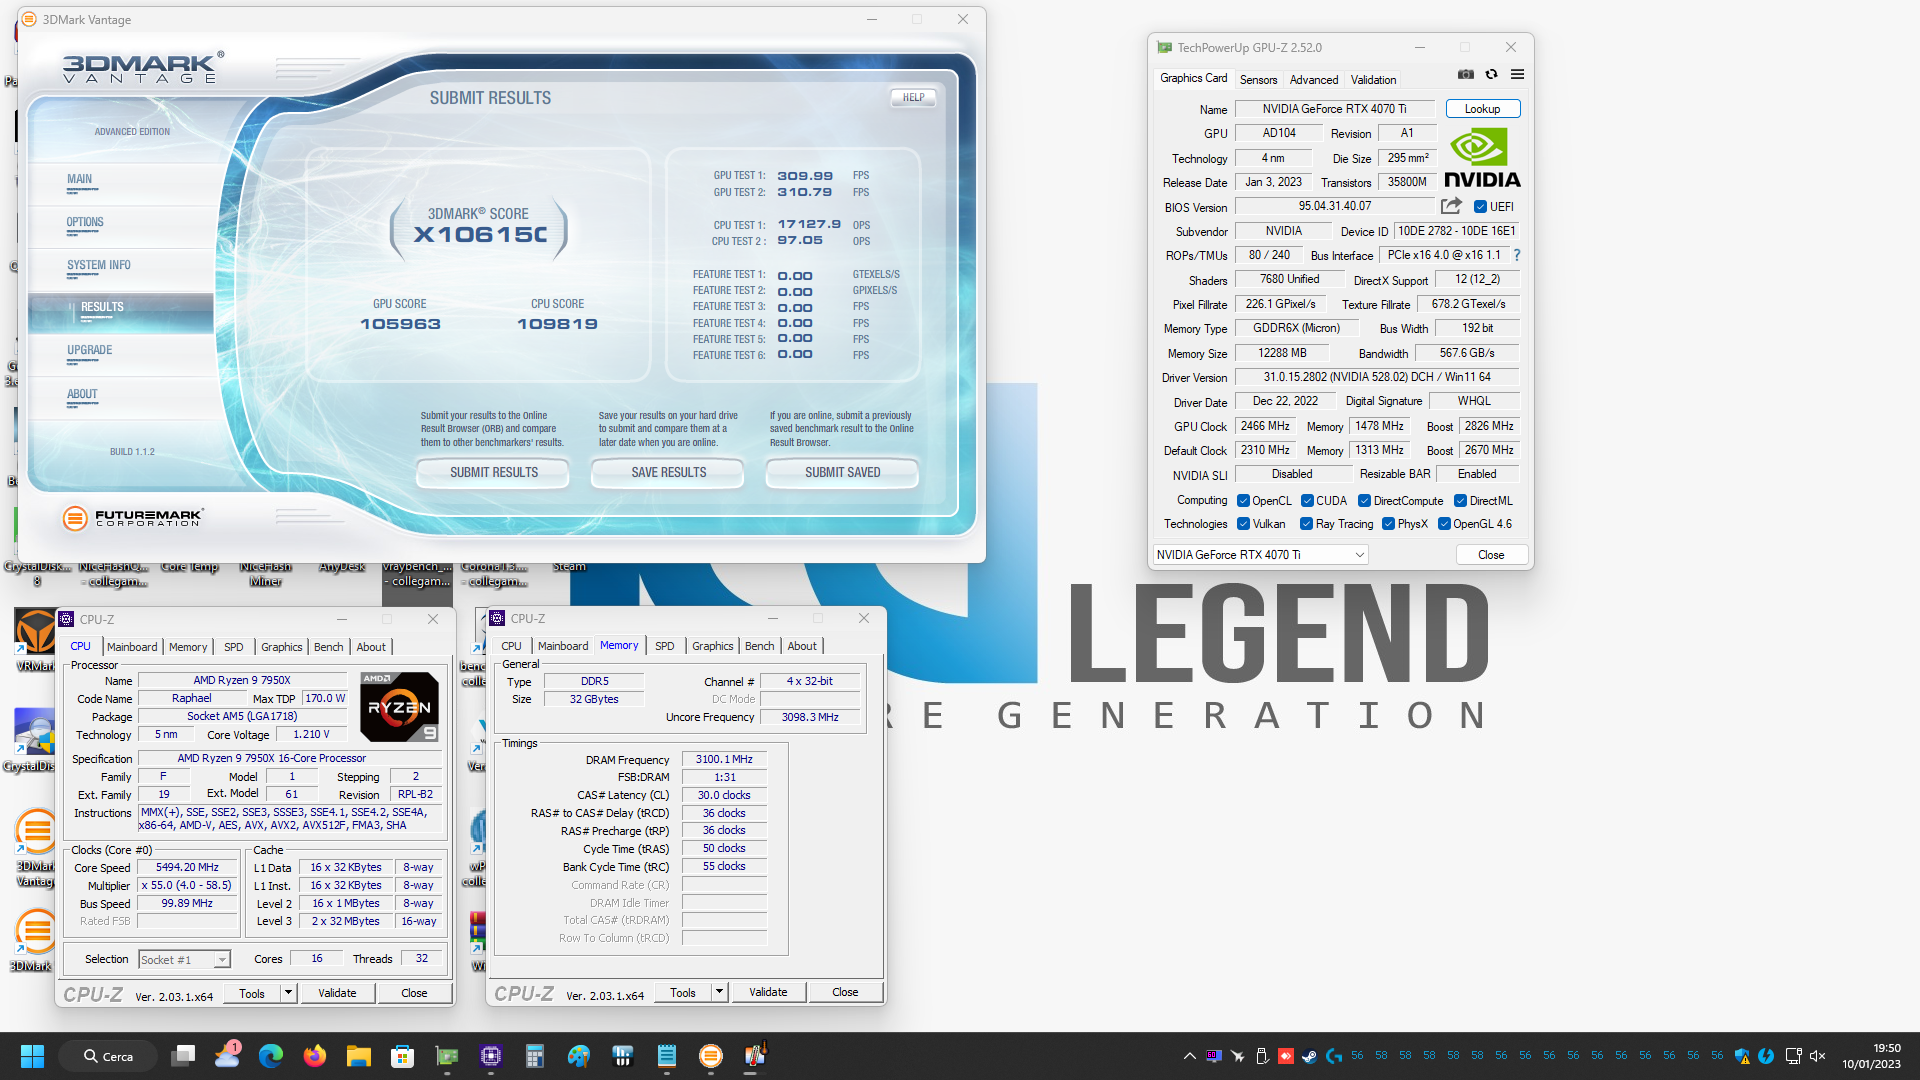Open Firefox from the taskbar
The width and height of the screenshot is (1920, 1080).
pos(314,1056)
